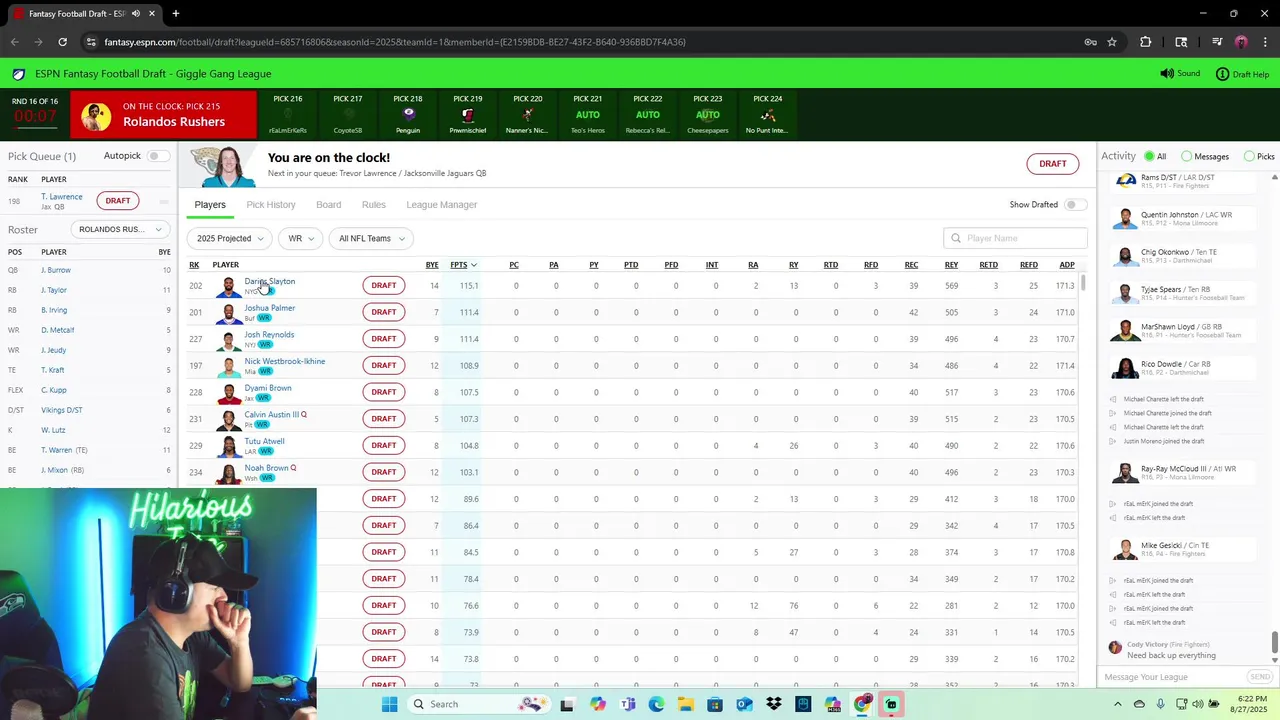Viewport: 1280px width, 720px height.
Task: Sort by FPTS column arrow
Action: click(x=474, y=265)
